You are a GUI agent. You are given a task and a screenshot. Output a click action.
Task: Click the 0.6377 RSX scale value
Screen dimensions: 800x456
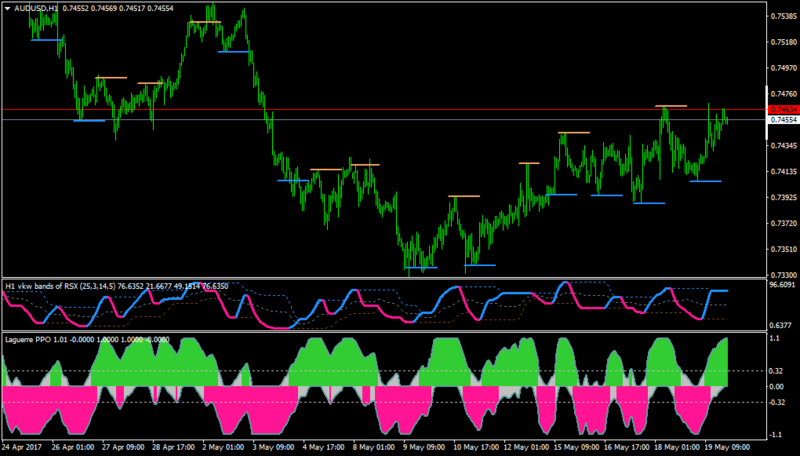[781, 325]
